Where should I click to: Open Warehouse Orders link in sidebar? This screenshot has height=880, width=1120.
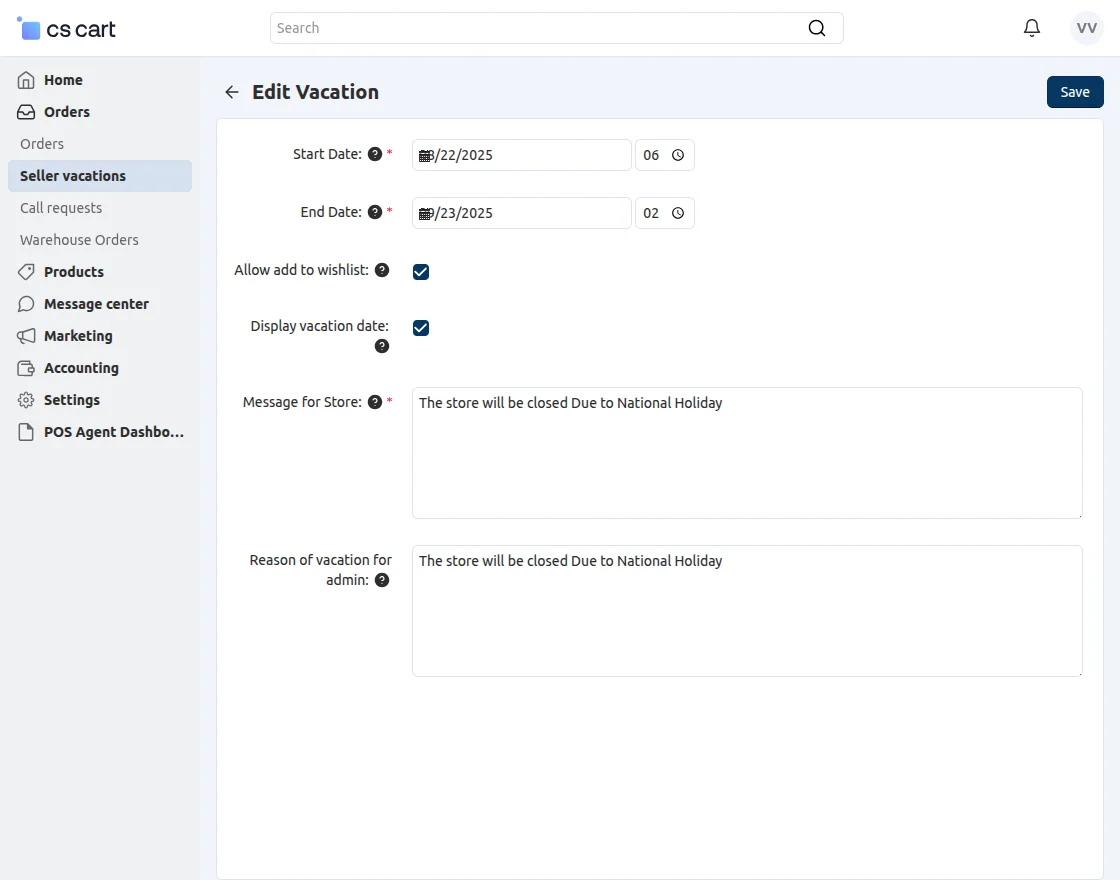pyautogui.click(x=79, y=240)
